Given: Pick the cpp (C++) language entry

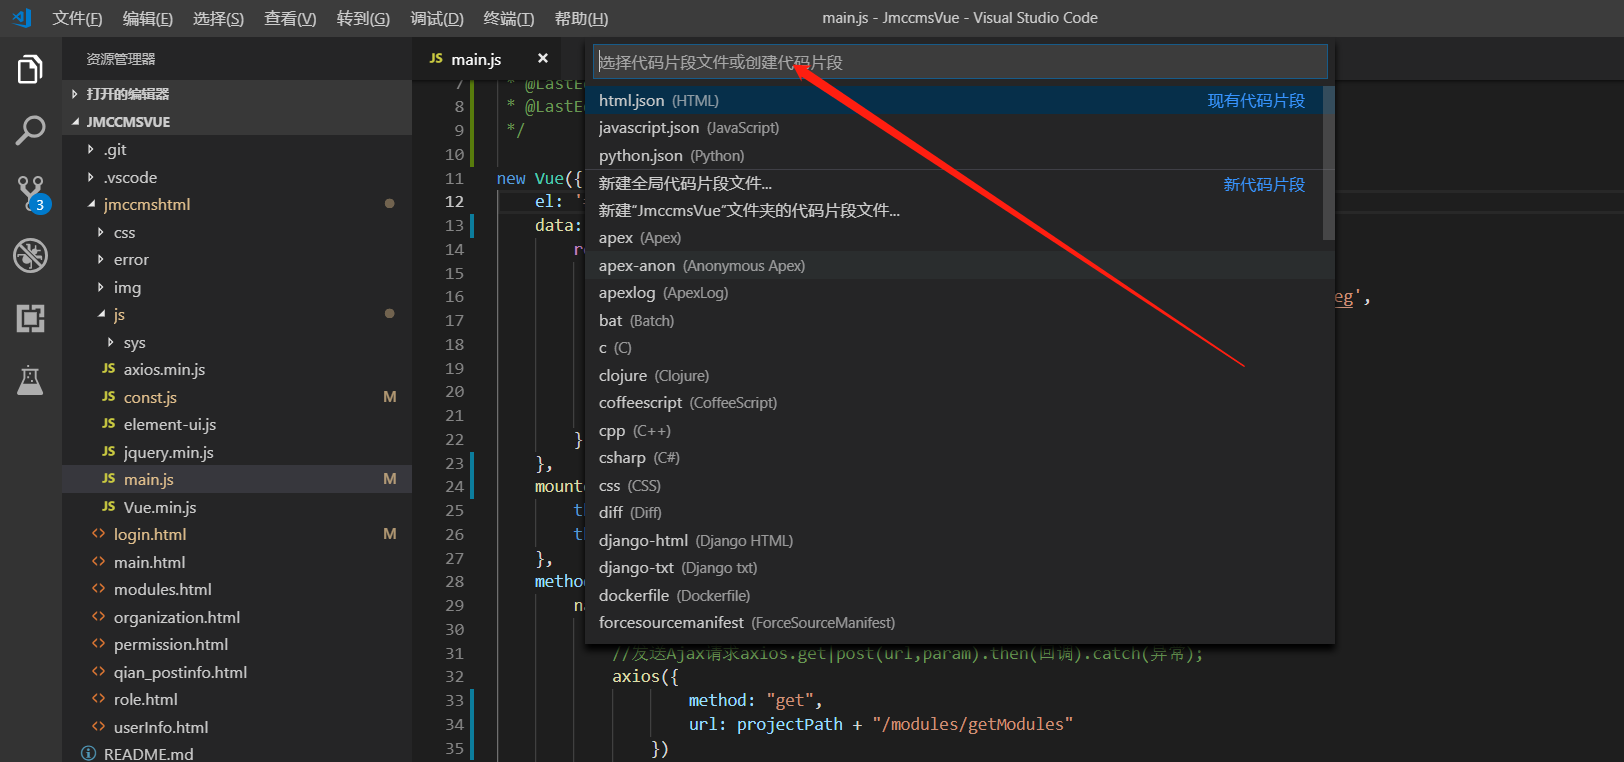Looking at the screenshot, I should (955, 430).
